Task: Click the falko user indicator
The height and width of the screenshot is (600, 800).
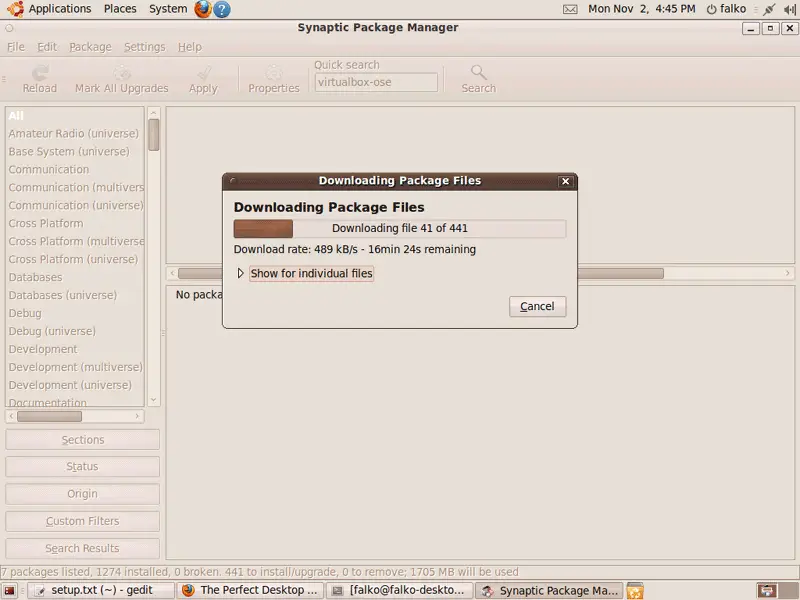Action: pyautogui.click(x=733, y=9)
